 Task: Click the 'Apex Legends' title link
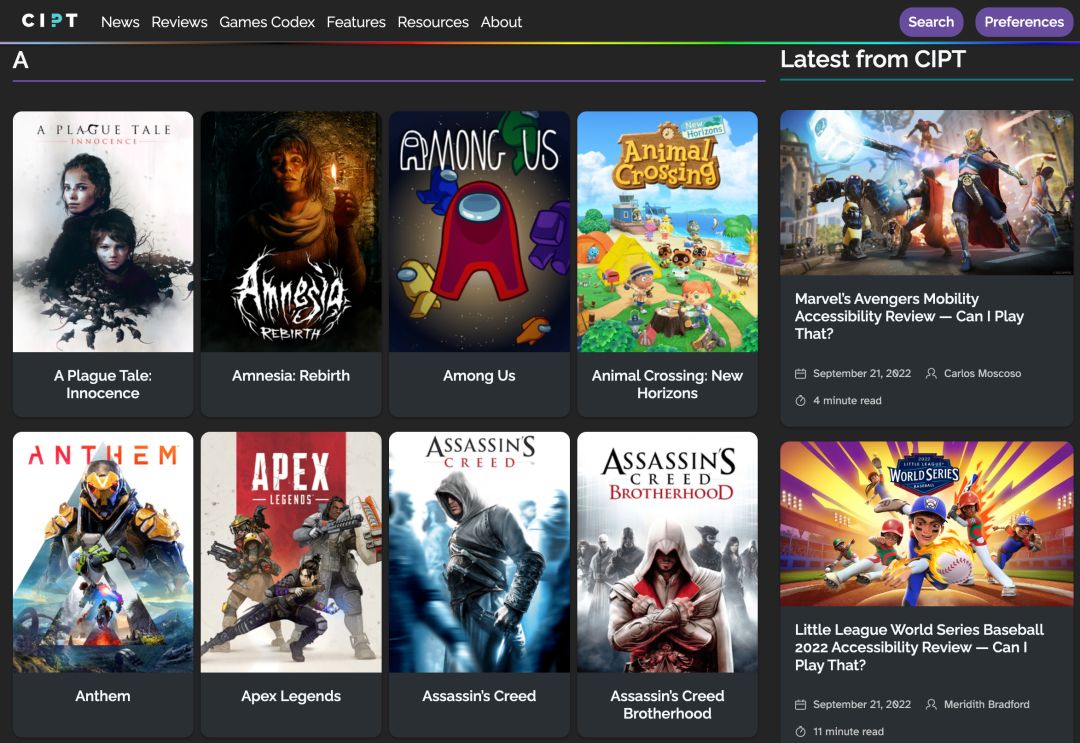point(291,696)
